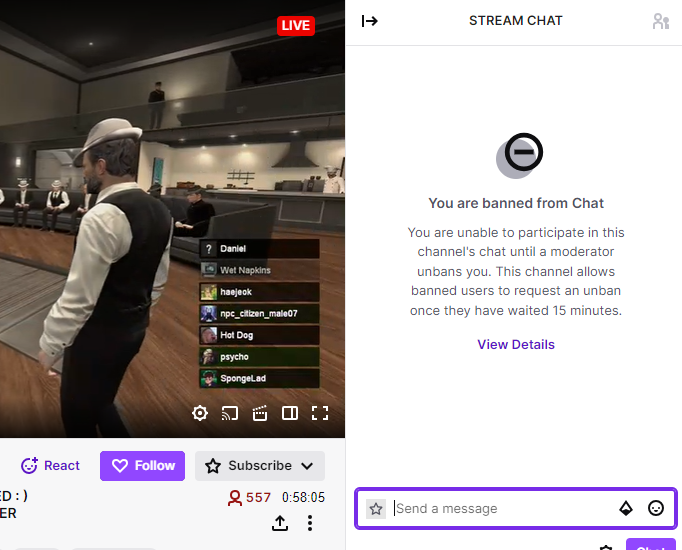Viewport: 682px width, 550px height.
Task: Open the three-dot more options menu
Action: (310, 523)
